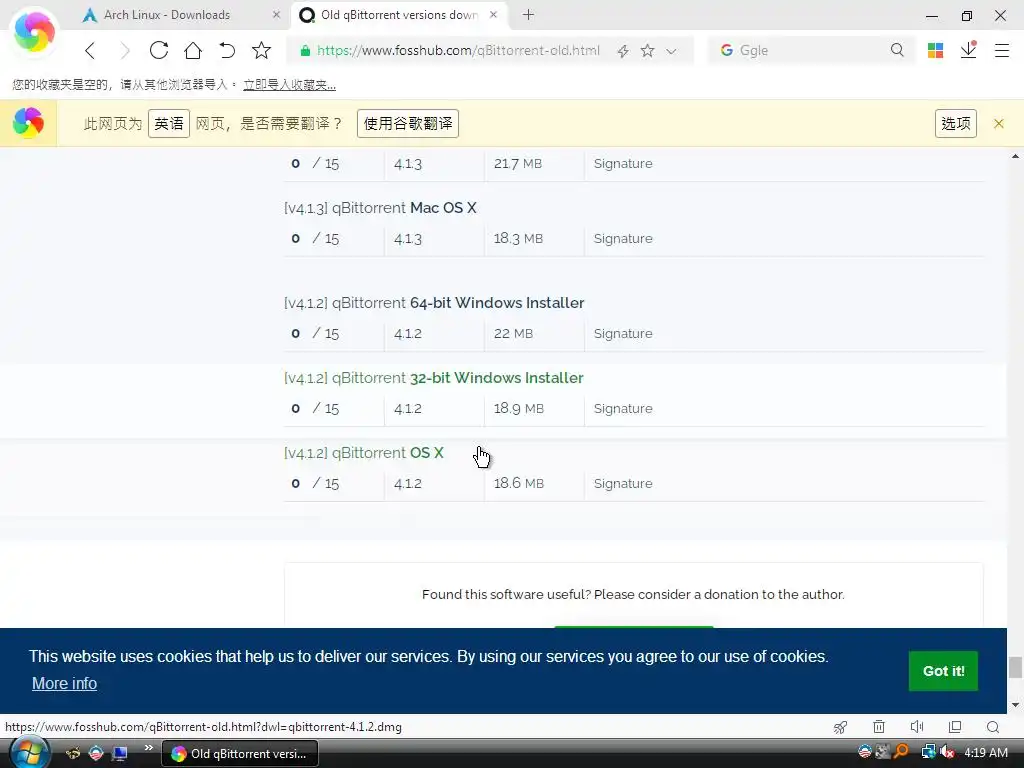Download v4.1.2 qBittorrent OS X
This screenshot has height=768, width=1024.
(x=364, y=453)
